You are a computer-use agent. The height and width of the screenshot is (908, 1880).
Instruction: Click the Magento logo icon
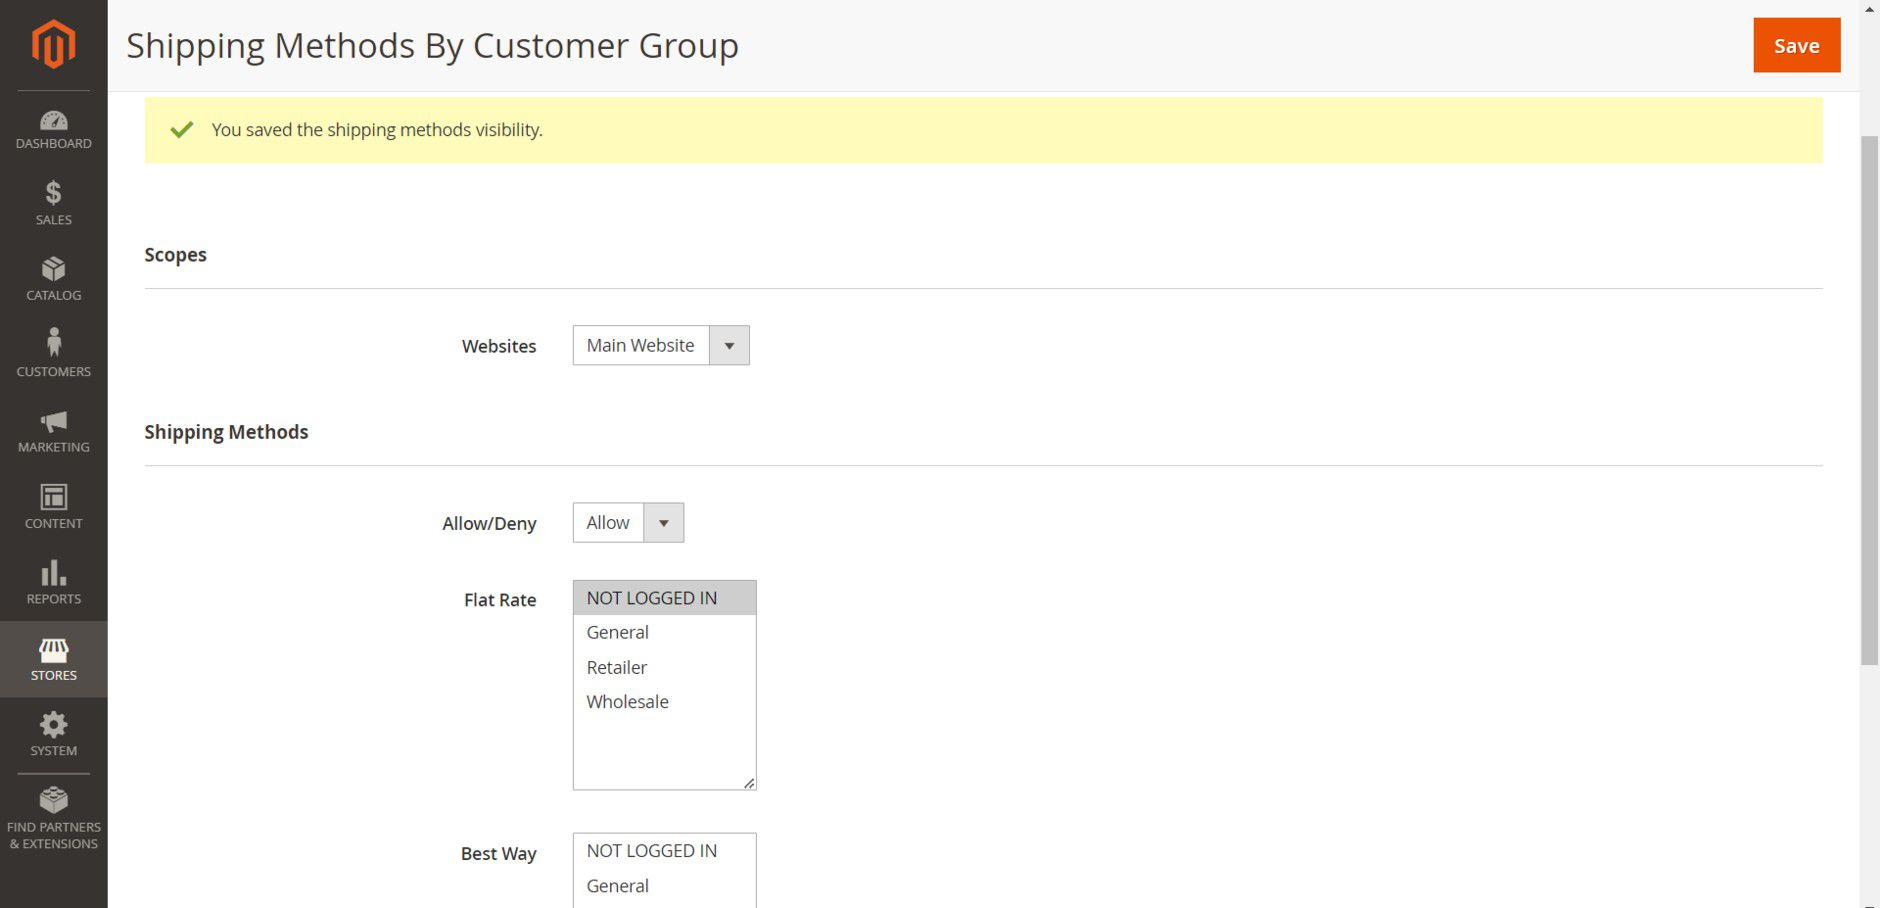pos(53,44)
